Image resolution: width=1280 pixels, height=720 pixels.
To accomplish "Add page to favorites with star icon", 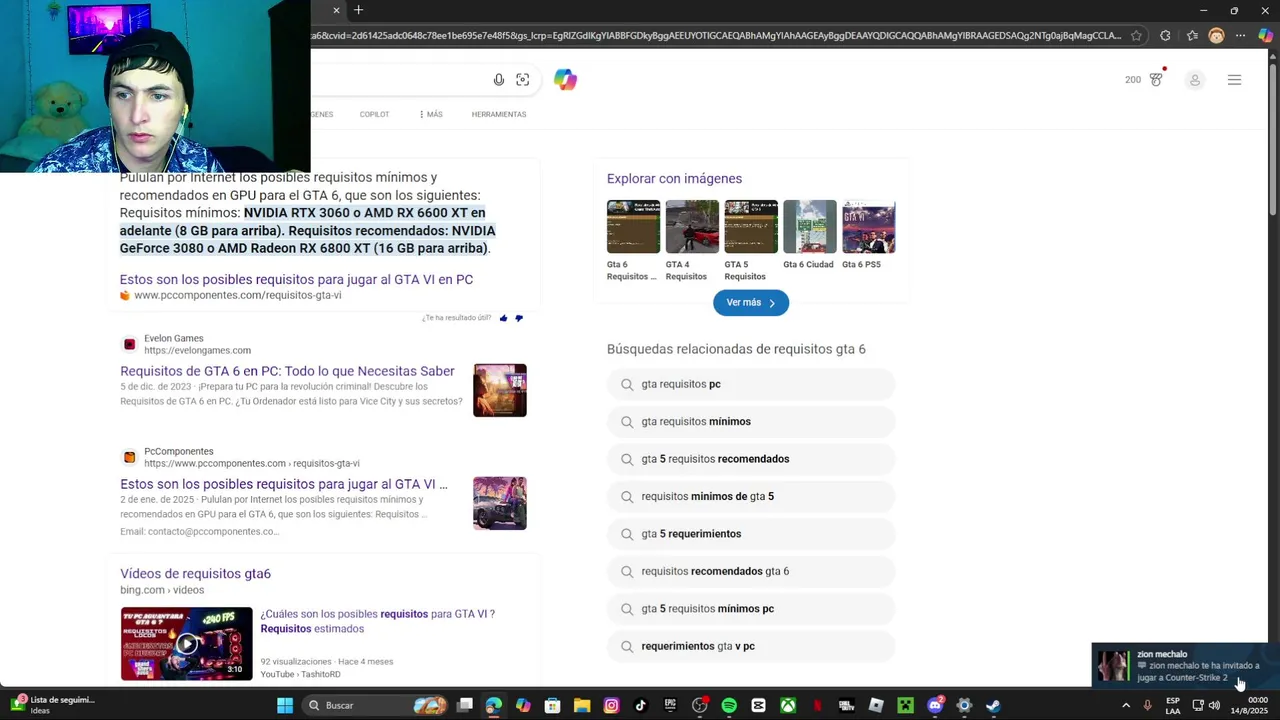I will click(1136, 36).
